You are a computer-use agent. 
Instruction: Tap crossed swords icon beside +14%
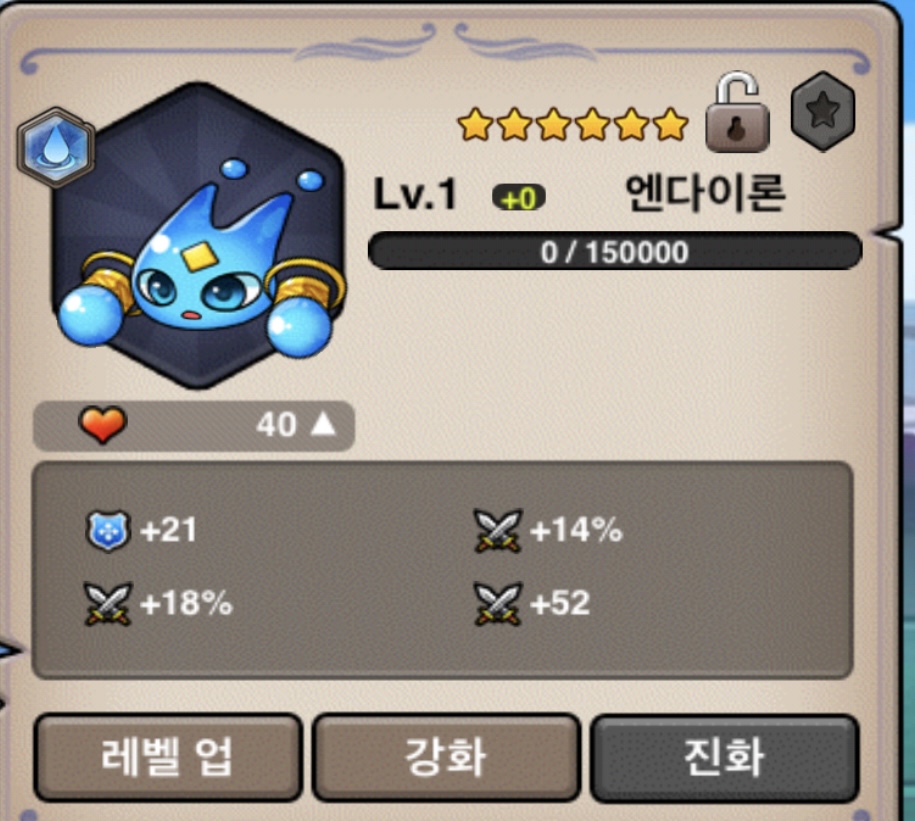[498, 530]
